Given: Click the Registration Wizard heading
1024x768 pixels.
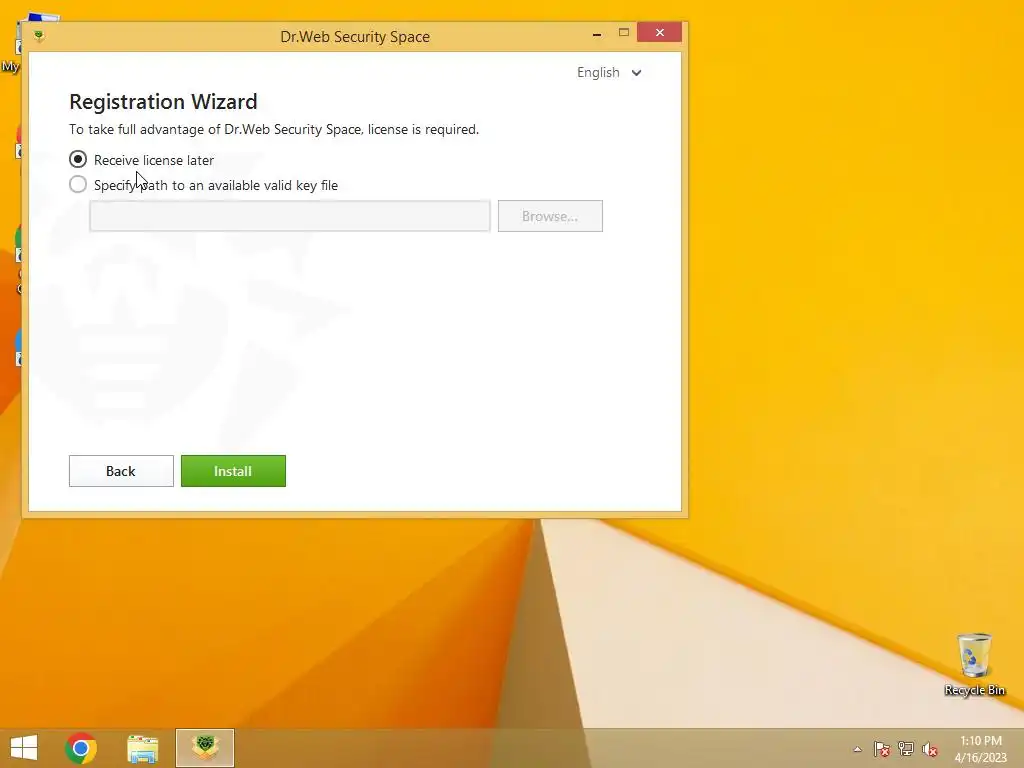Looking at the screenshot, I should point(163,102).
